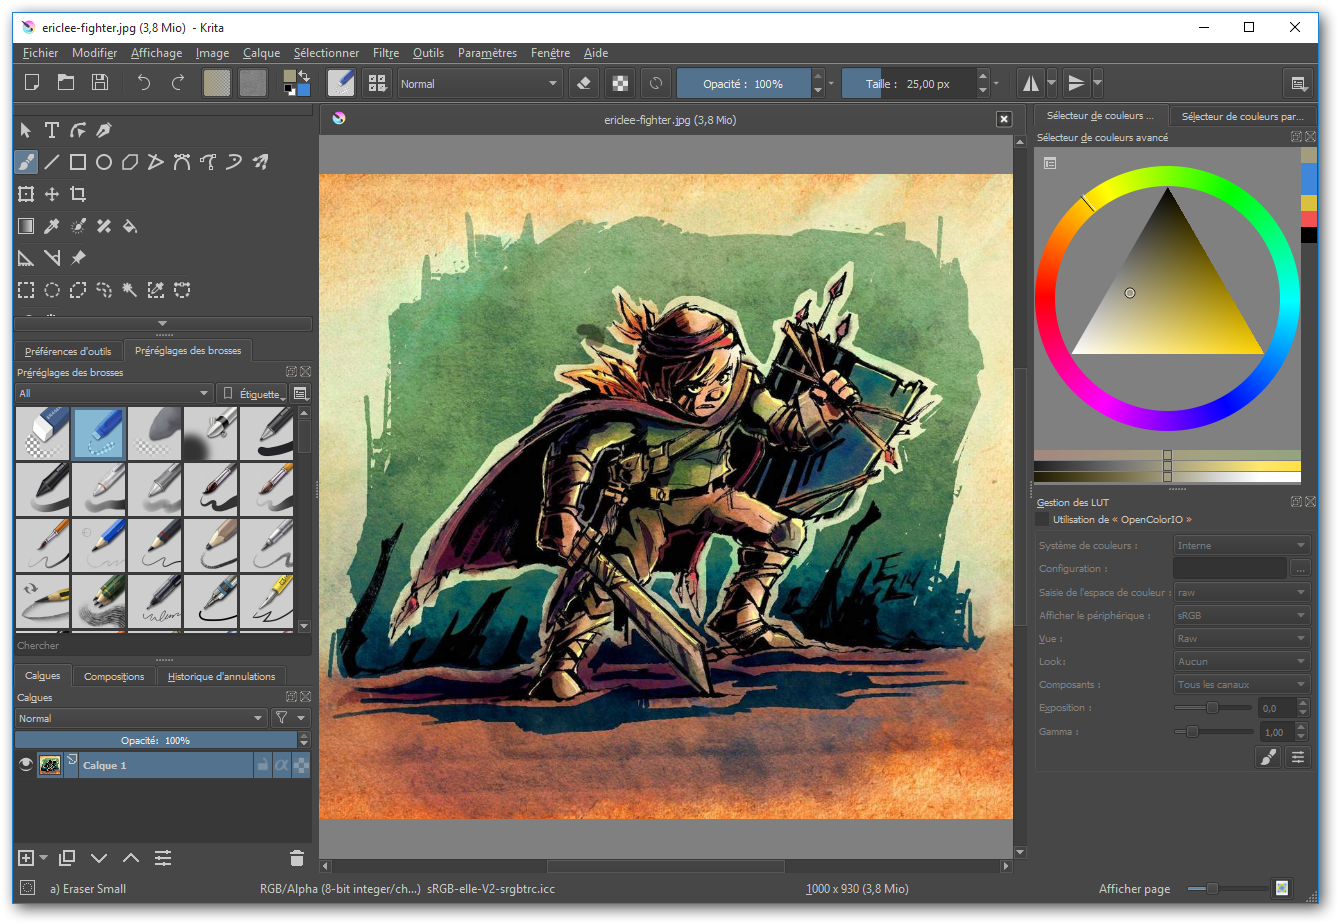Select the Crop tool
The height and width of the screenshot is (924, 1339).
coord(78,194)
